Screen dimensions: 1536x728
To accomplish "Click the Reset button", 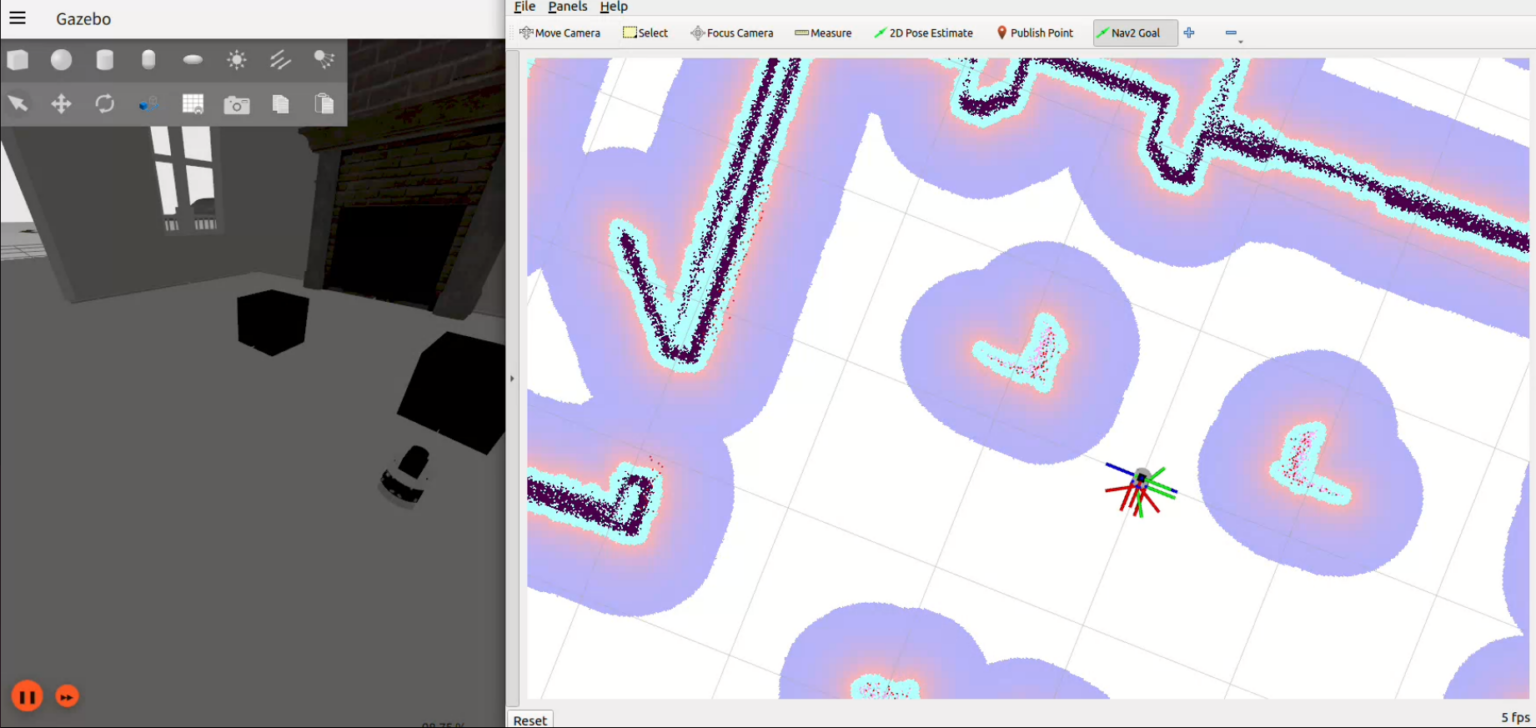I will tap(530, 719).
